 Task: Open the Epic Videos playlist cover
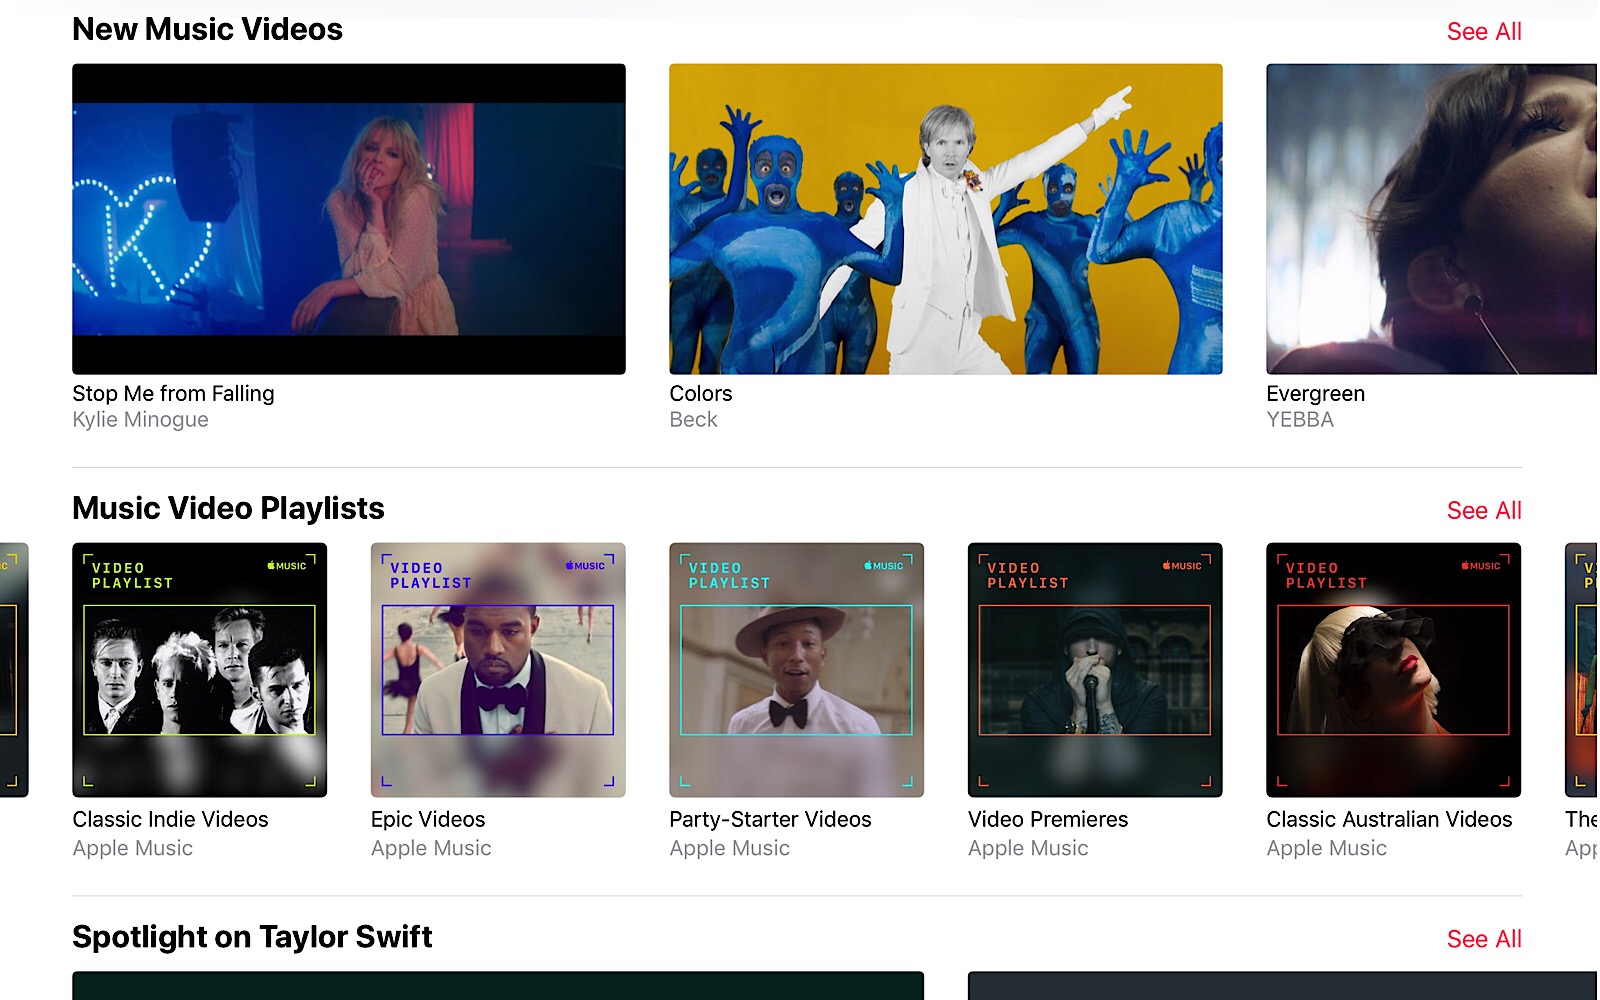point(498,670)
